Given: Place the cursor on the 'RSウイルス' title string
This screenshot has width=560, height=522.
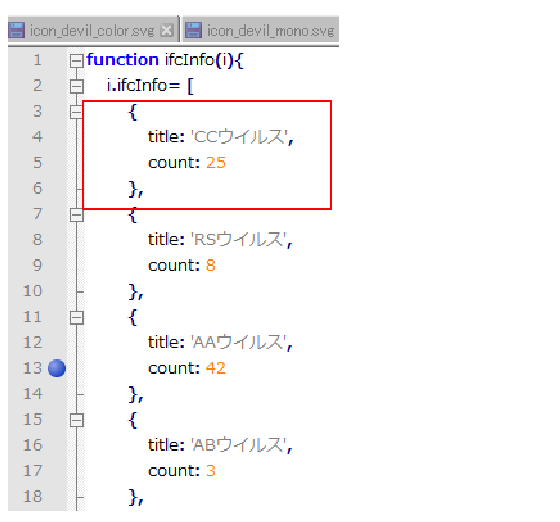Looking at the screenshot, I should coord(239,240).
